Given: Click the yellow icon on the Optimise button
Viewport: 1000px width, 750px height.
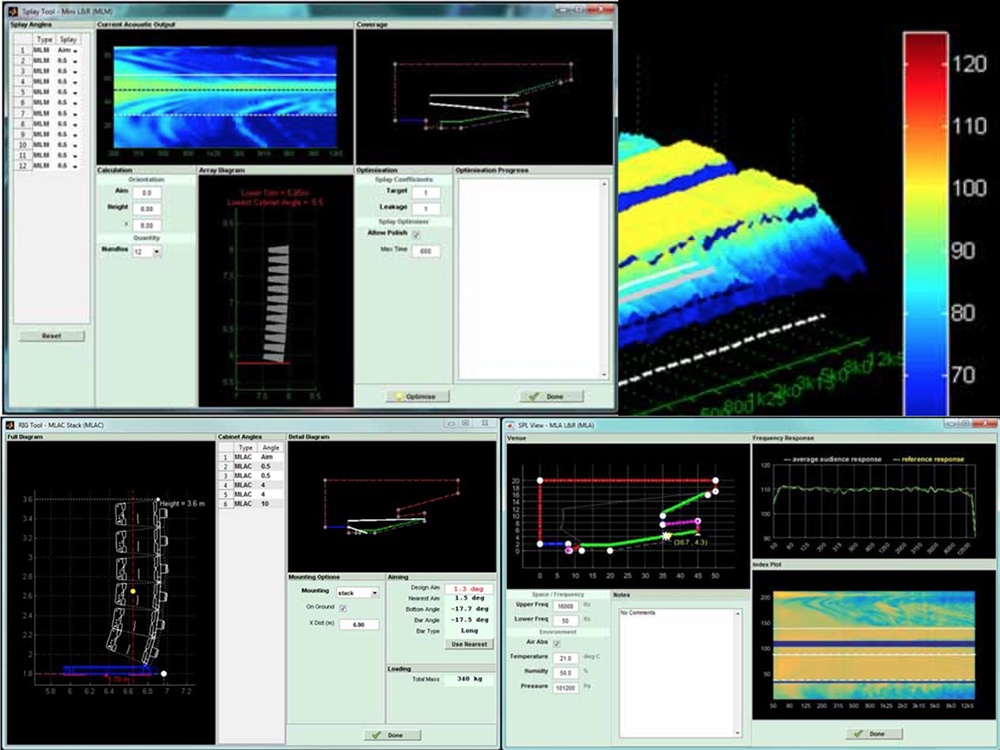Looking at the screenshot, I should (x=398, y=395).
